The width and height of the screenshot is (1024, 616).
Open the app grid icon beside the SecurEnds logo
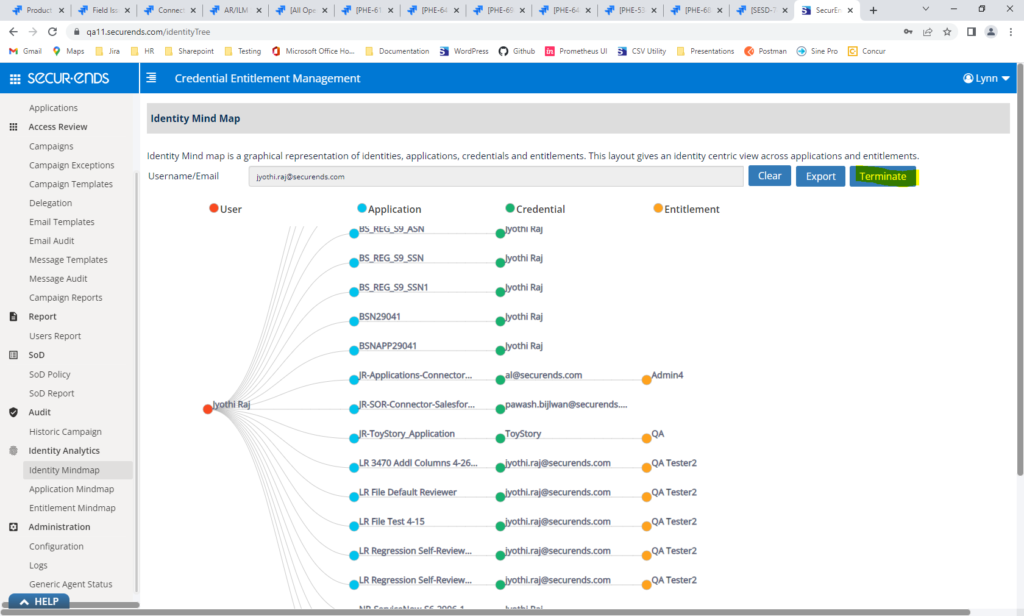click(x=14, y=79)
